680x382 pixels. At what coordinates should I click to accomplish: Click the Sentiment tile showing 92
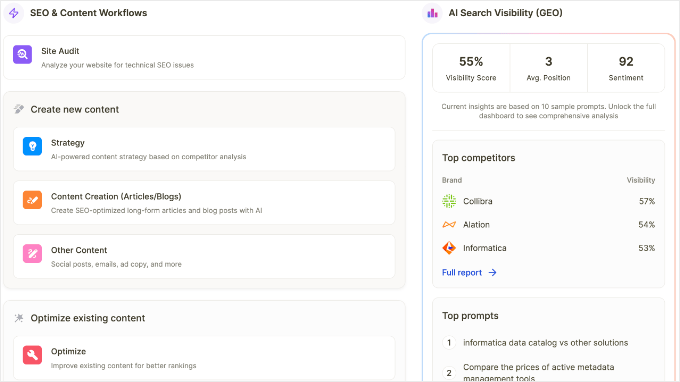[626, 68]
